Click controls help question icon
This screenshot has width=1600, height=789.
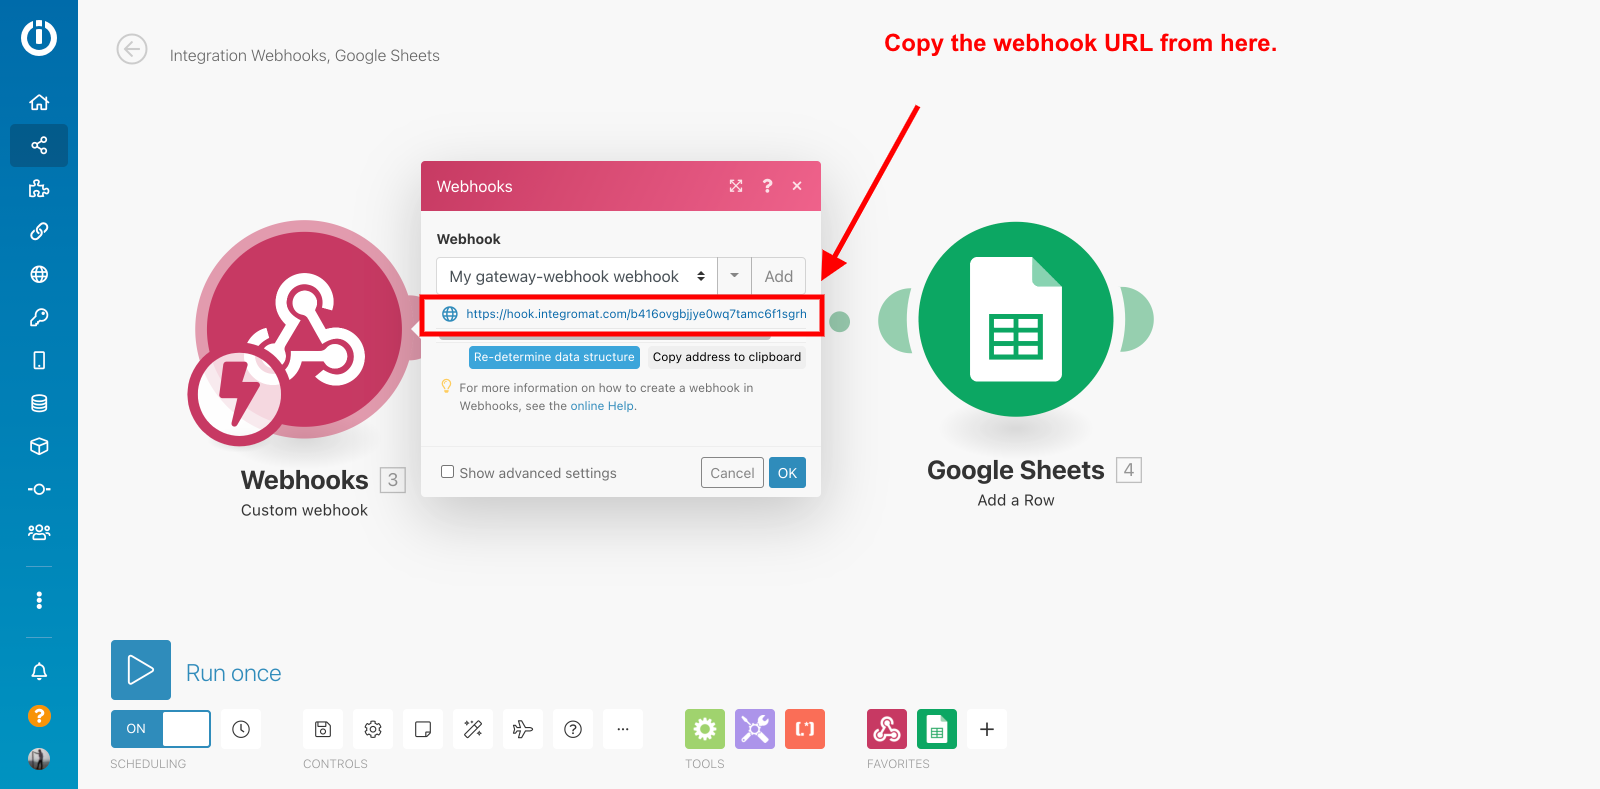coord(573,729)
